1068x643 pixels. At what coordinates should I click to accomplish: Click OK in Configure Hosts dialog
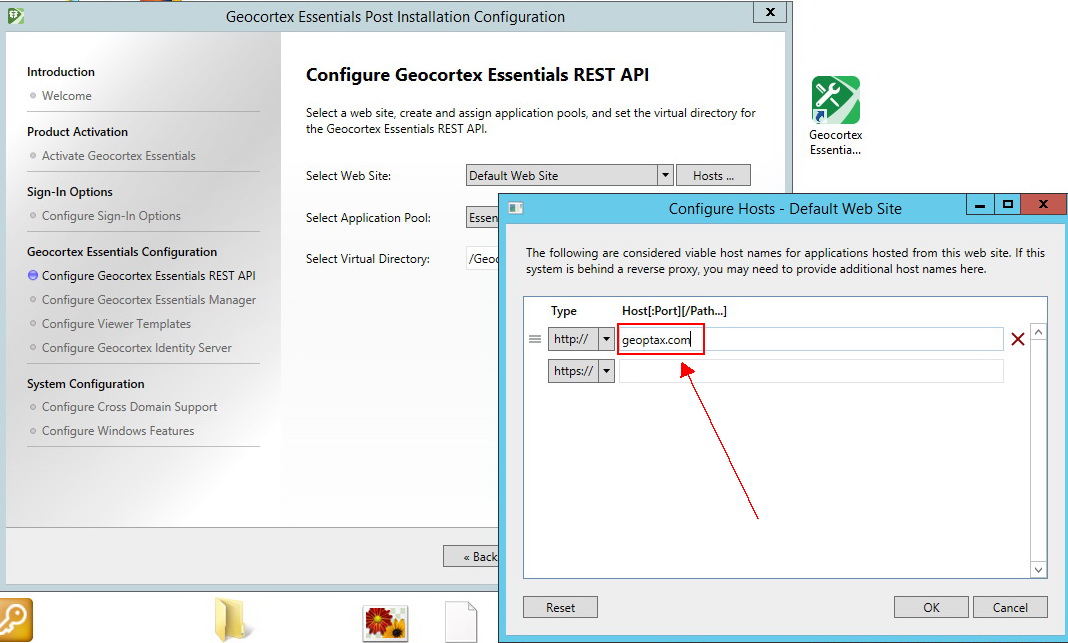click(x=931, y=608)
